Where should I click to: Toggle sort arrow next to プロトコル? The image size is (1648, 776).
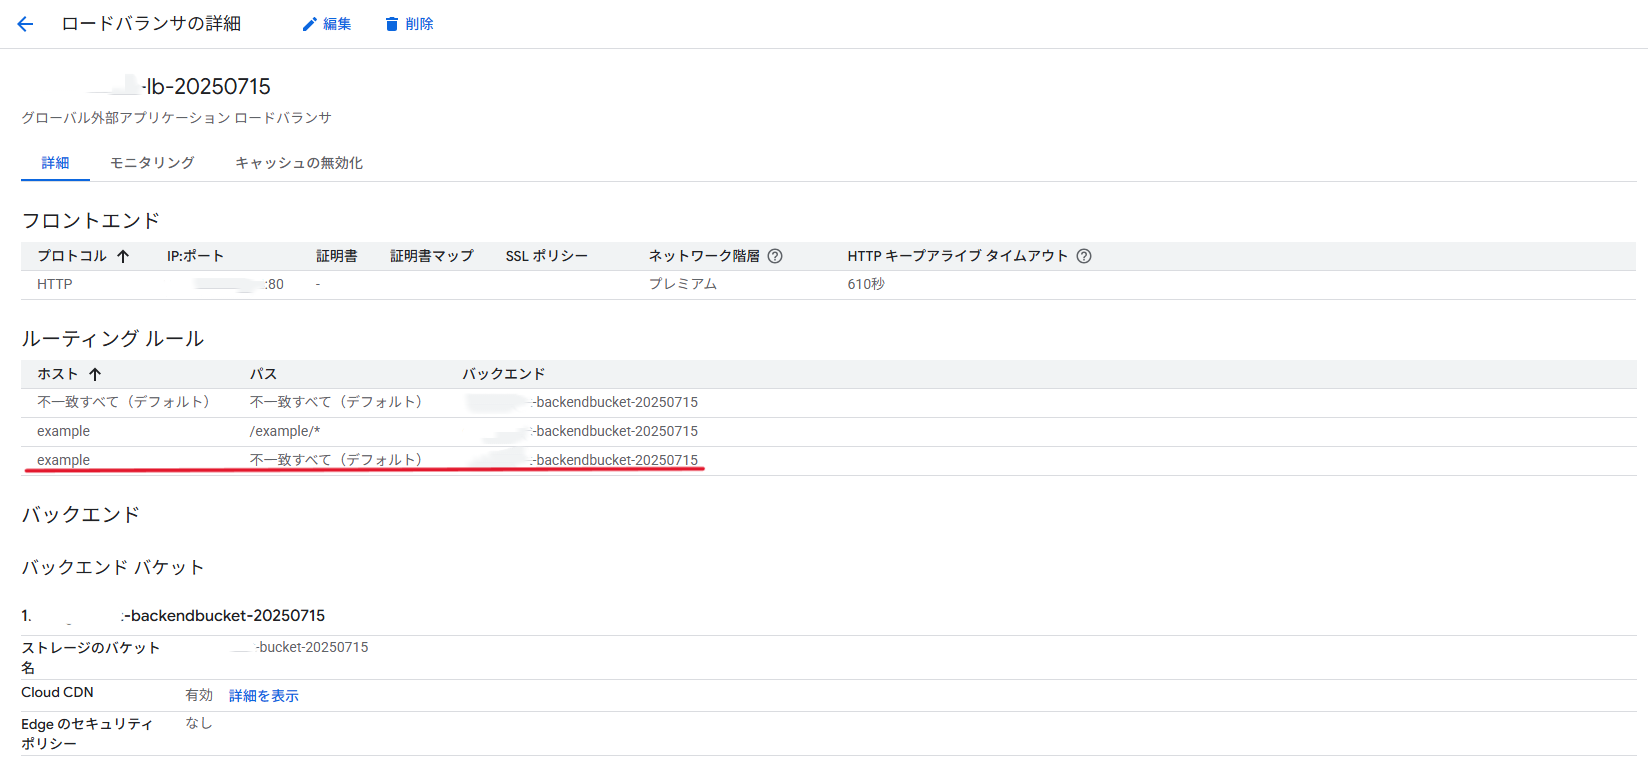click(x=123, y=256)
